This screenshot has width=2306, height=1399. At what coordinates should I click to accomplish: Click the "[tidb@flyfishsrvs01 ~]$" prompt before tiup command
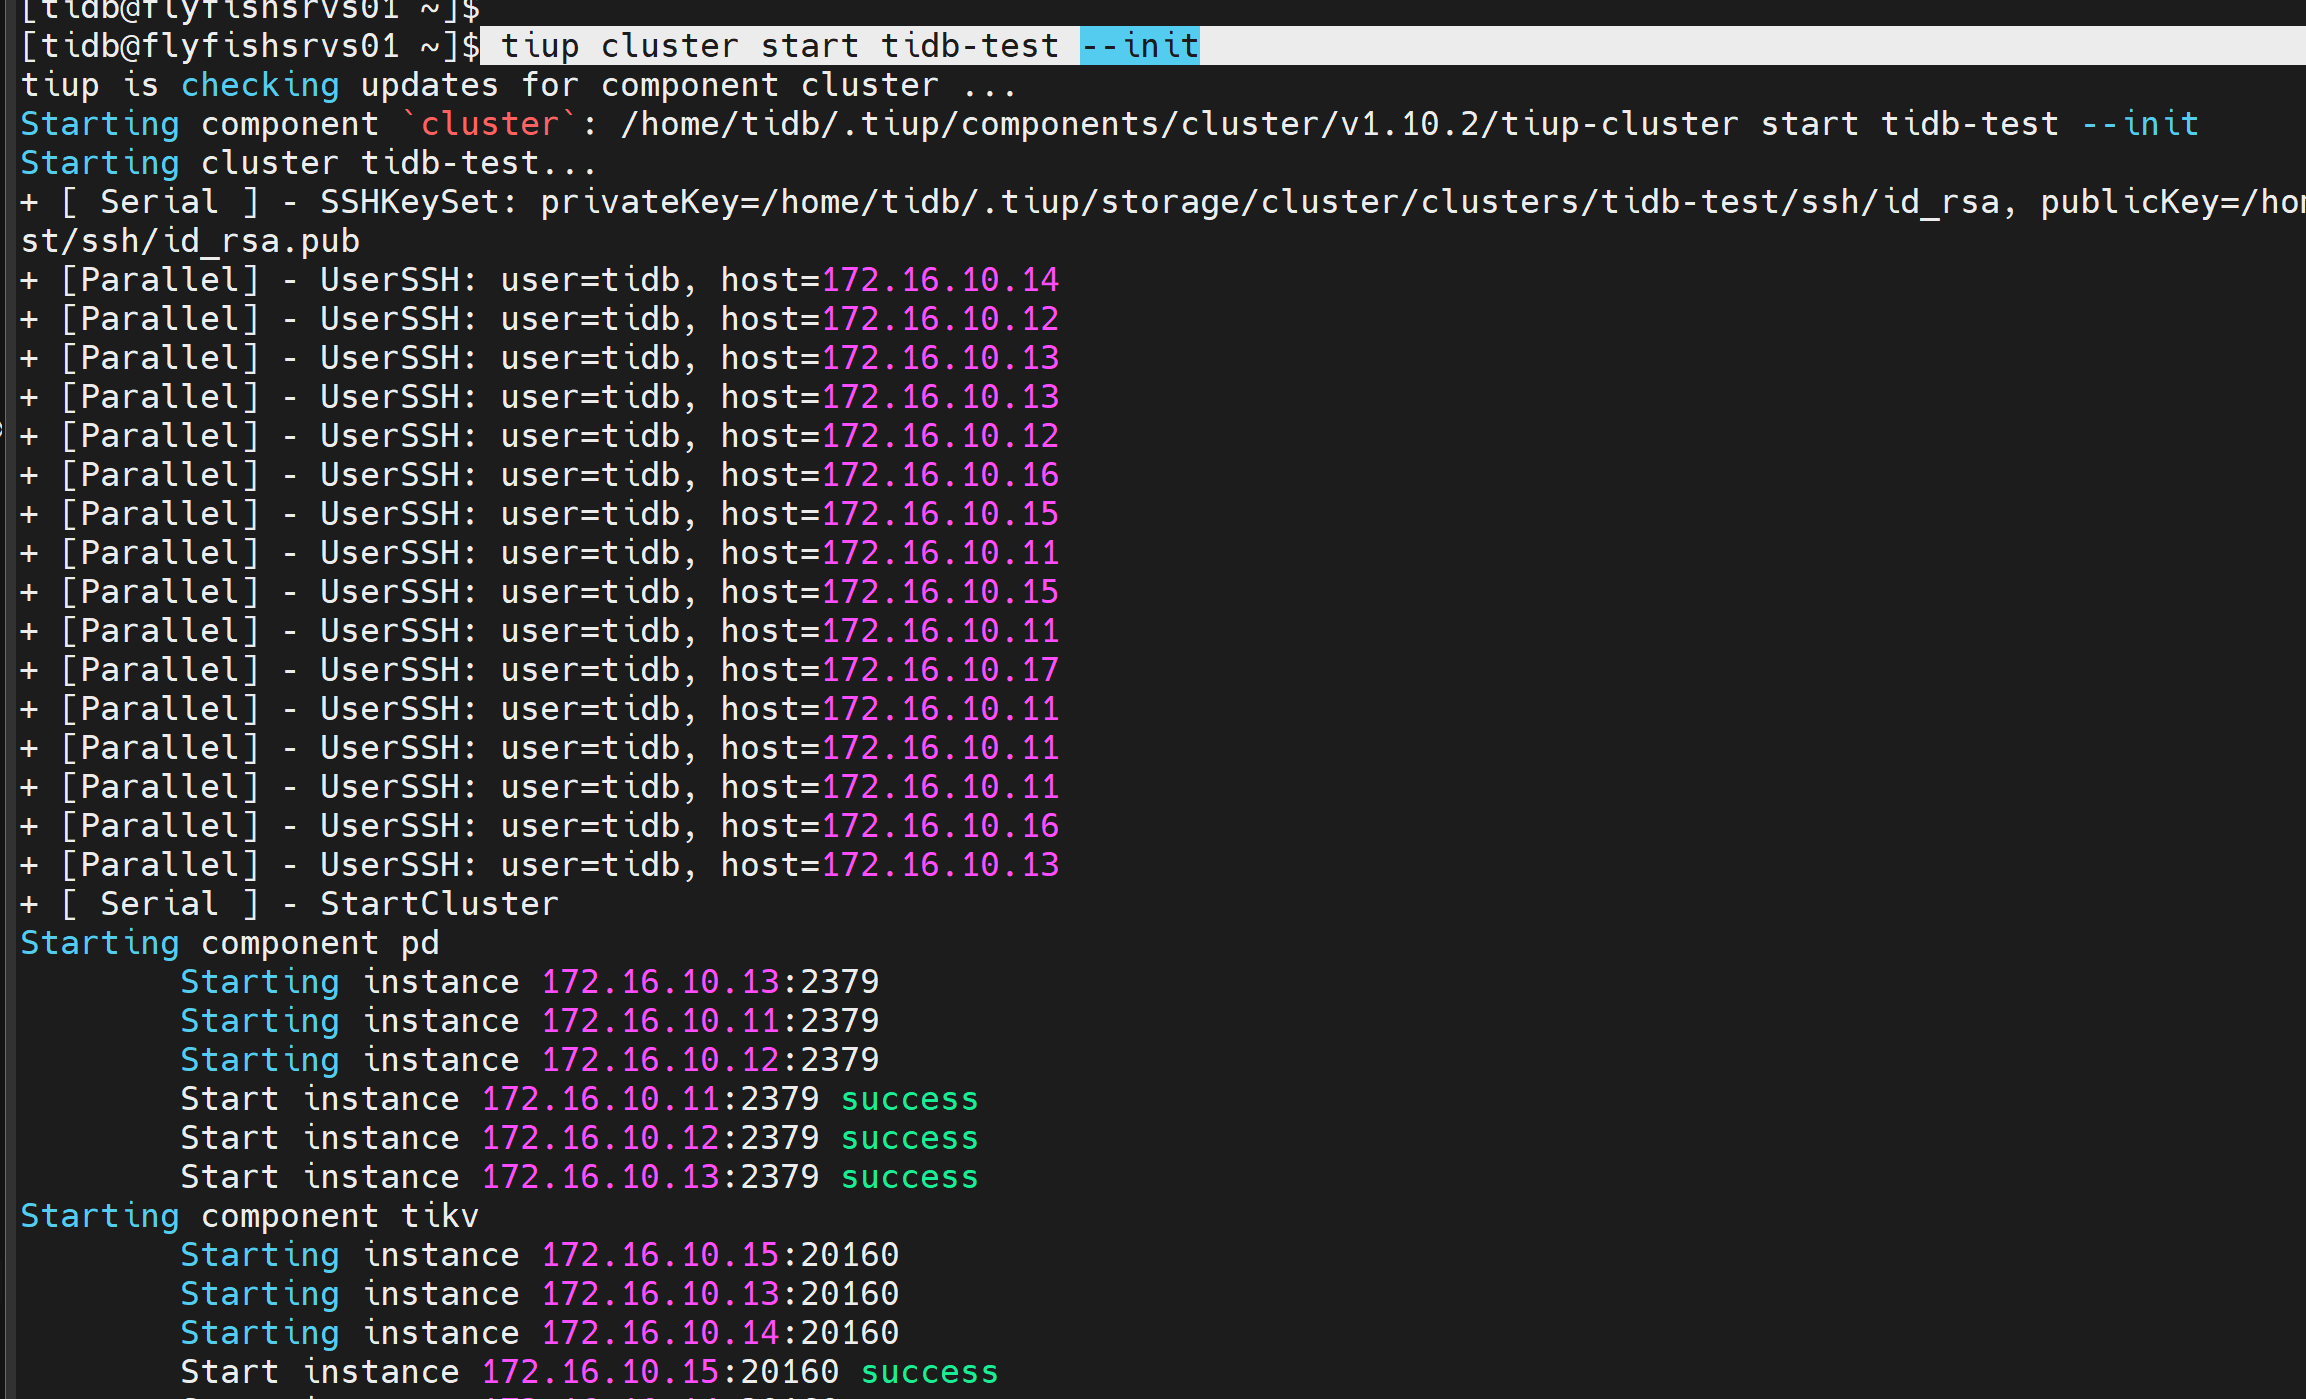pos(250,46)
